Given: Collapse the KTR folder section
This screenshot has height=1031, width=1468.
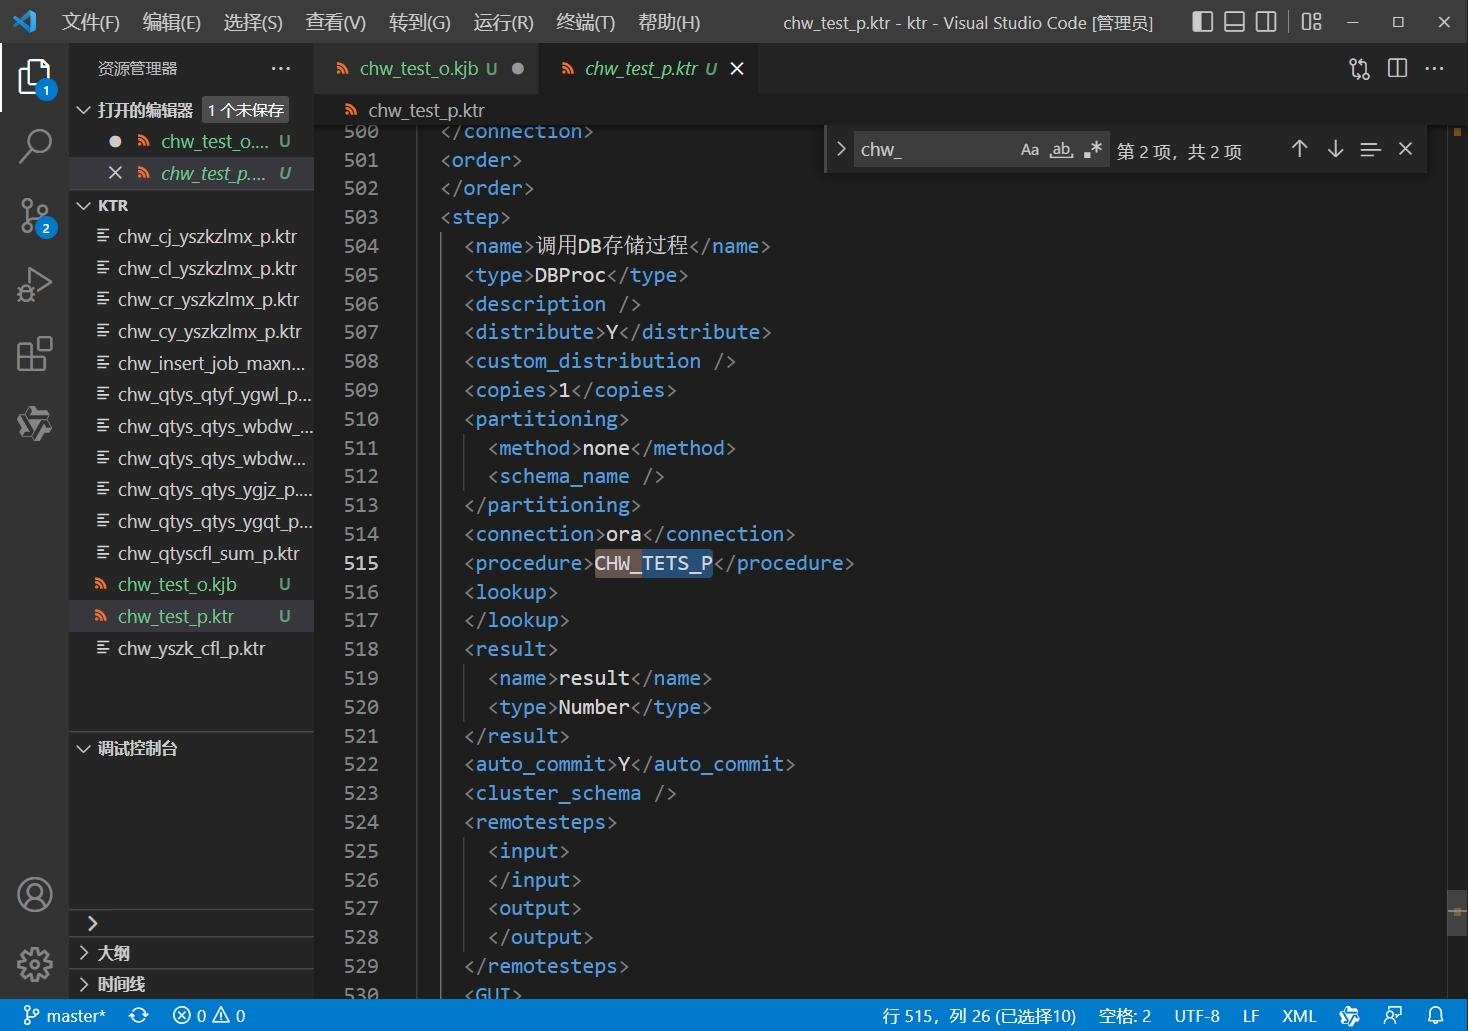Looking at the screenshot, I should (x=84, y=205).
